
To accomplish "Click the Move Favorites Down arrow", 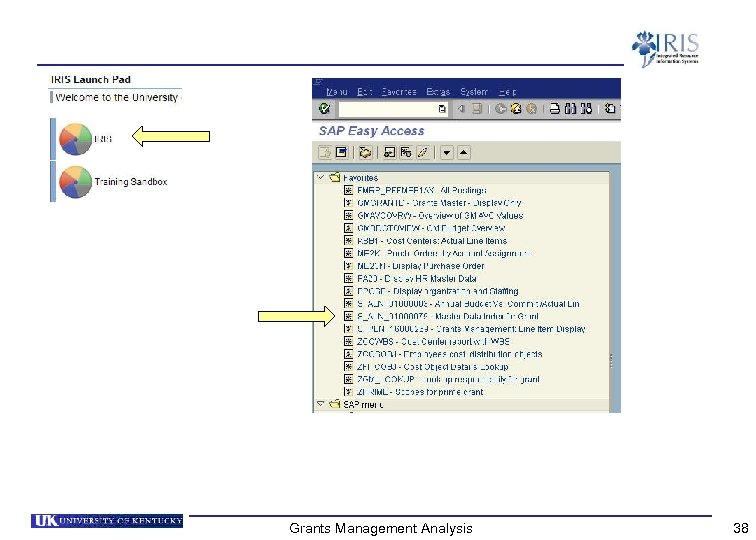I will coord(446,153).
